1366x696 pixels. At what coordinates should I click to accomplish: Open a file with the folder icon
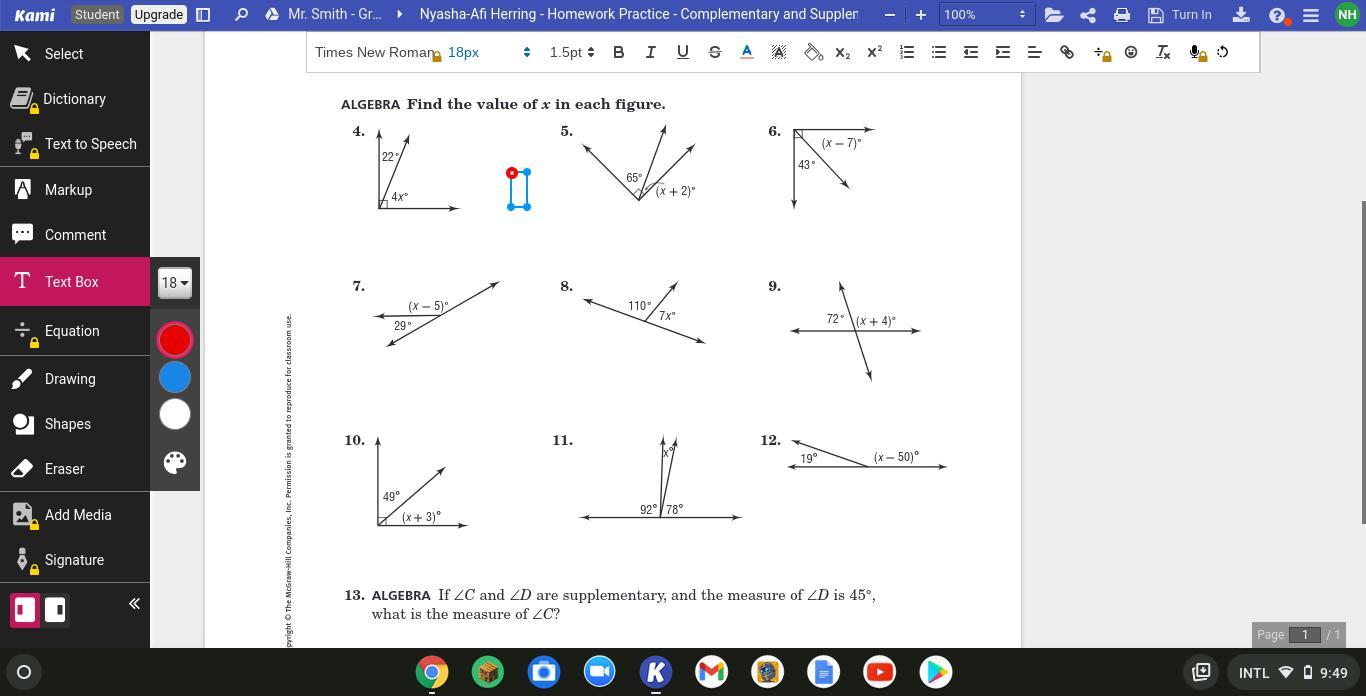point(1053,15)
